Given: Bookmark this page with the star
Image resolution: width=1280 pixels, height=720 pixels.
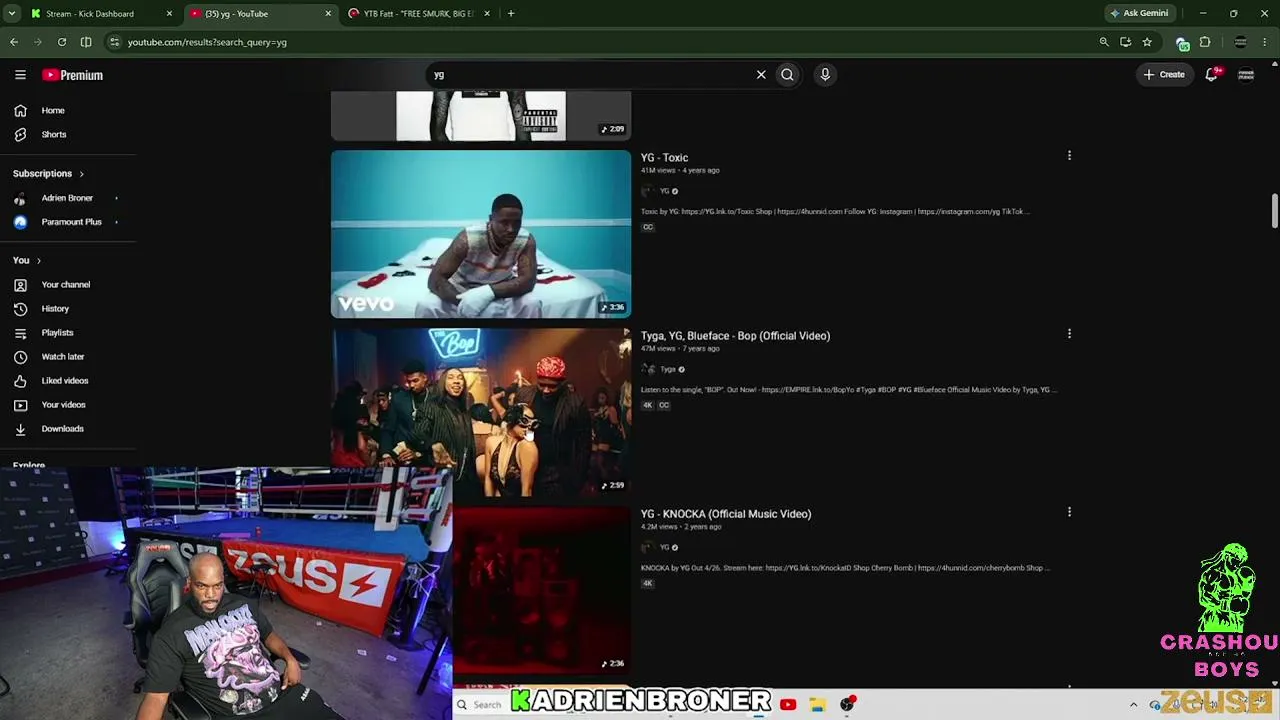Looking at the screenshot, I should (1147, 42).
